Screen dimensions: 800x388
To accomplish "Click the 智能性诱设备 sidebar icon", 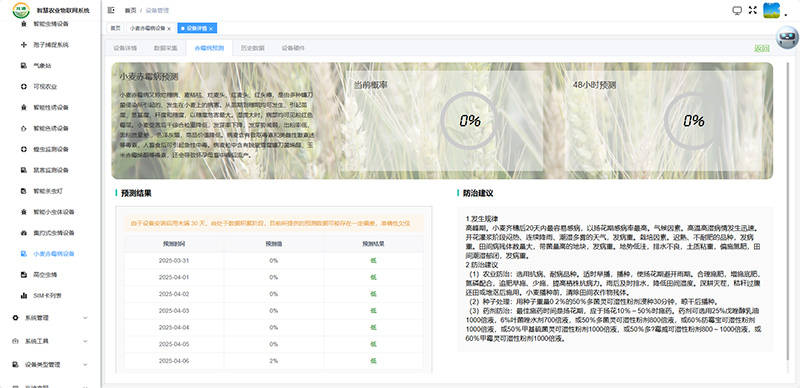I will (23, 108).
